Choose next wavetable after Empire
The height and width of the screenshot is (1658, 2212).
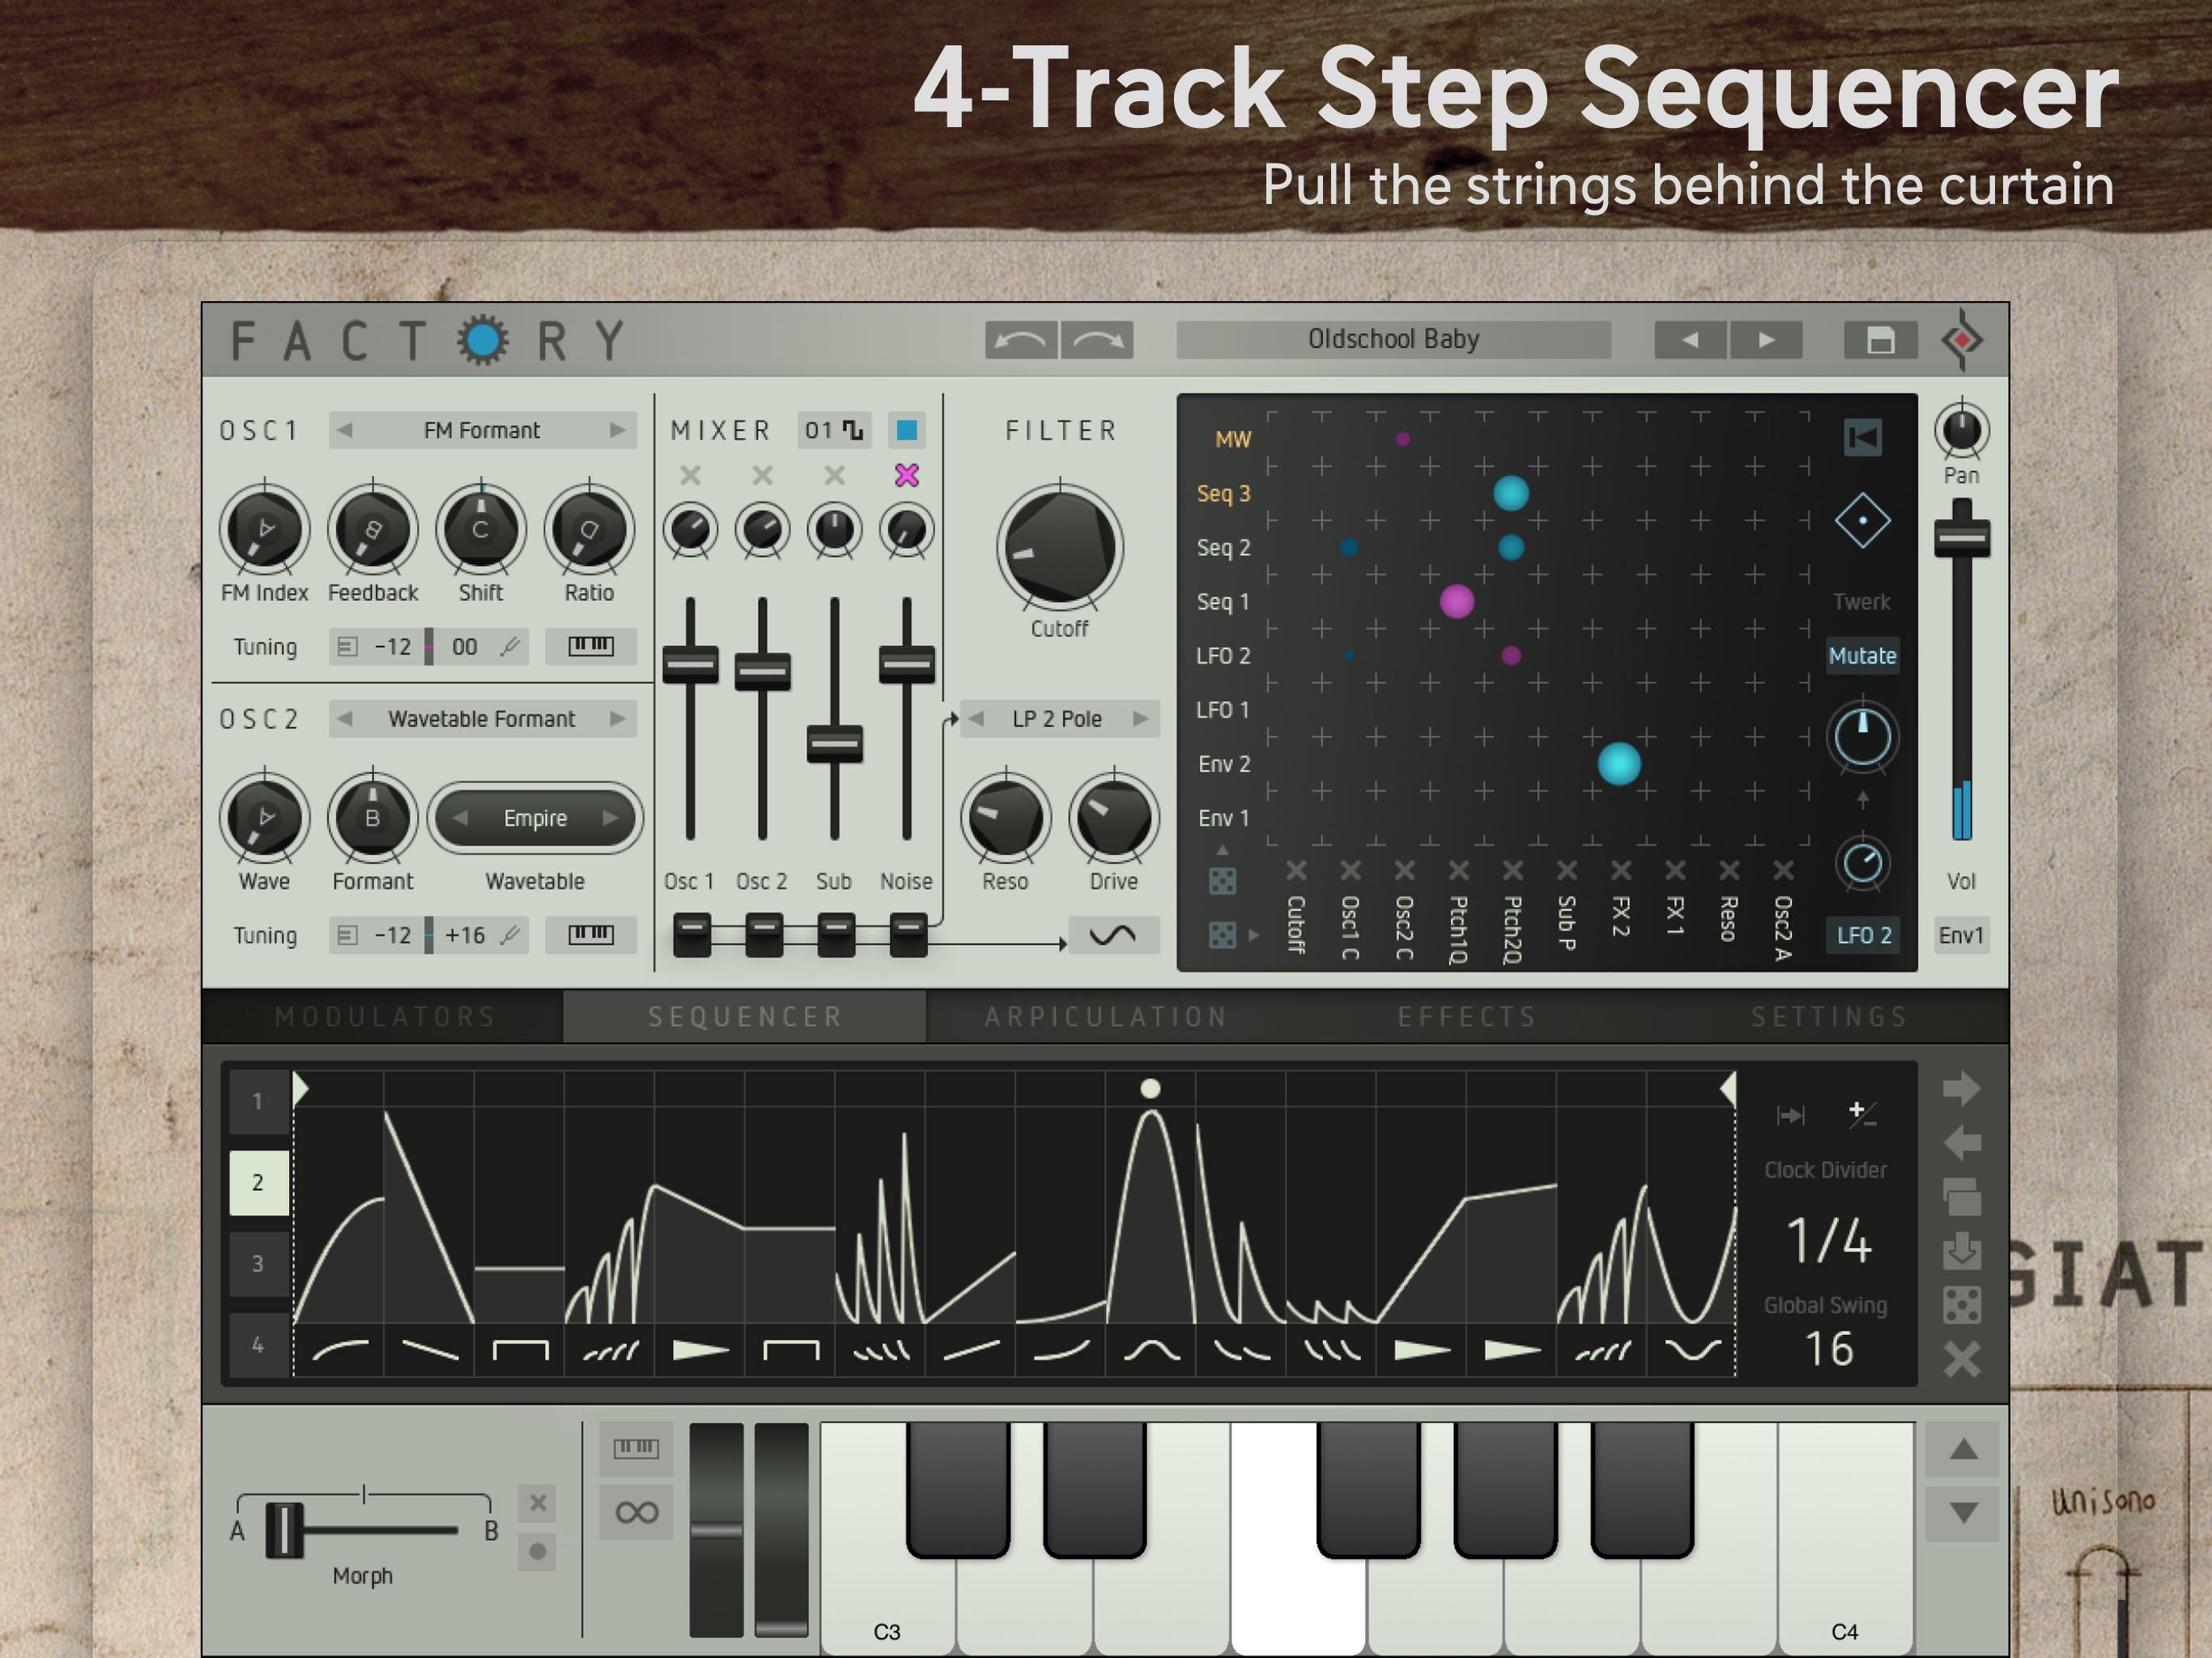[610, 818]
